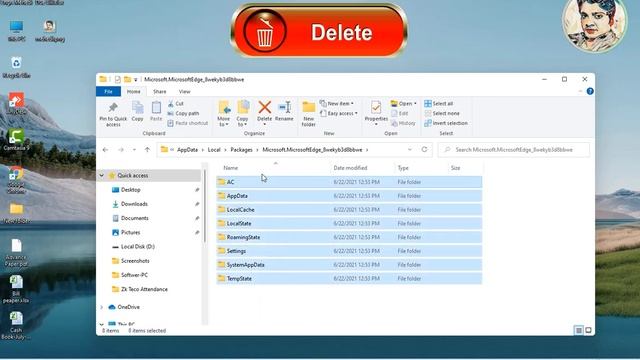Screen dimensions: 640x360
Task: Open the File tab
Action: pyautogui.click(x=108, y=92)
